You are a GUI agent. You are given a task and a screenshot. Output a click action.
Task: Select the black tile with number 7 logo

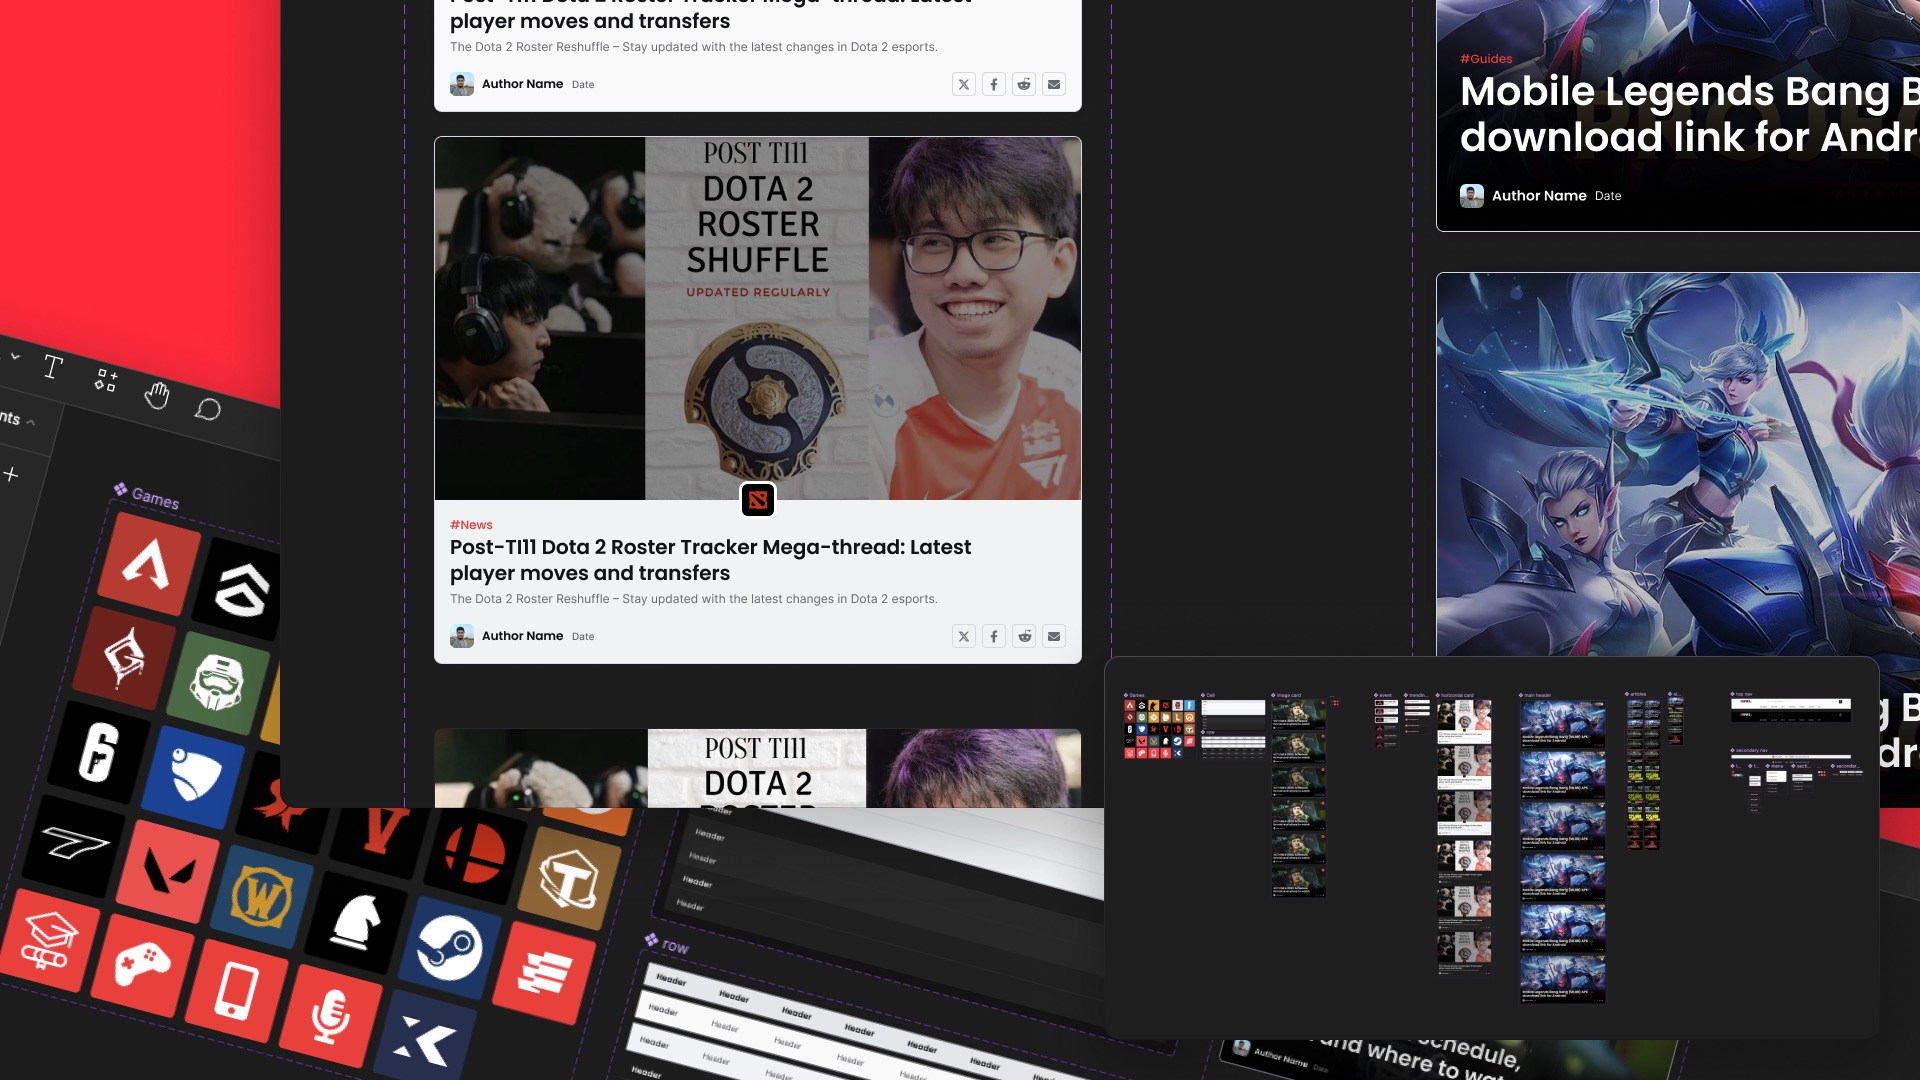(x=75, y=846)
